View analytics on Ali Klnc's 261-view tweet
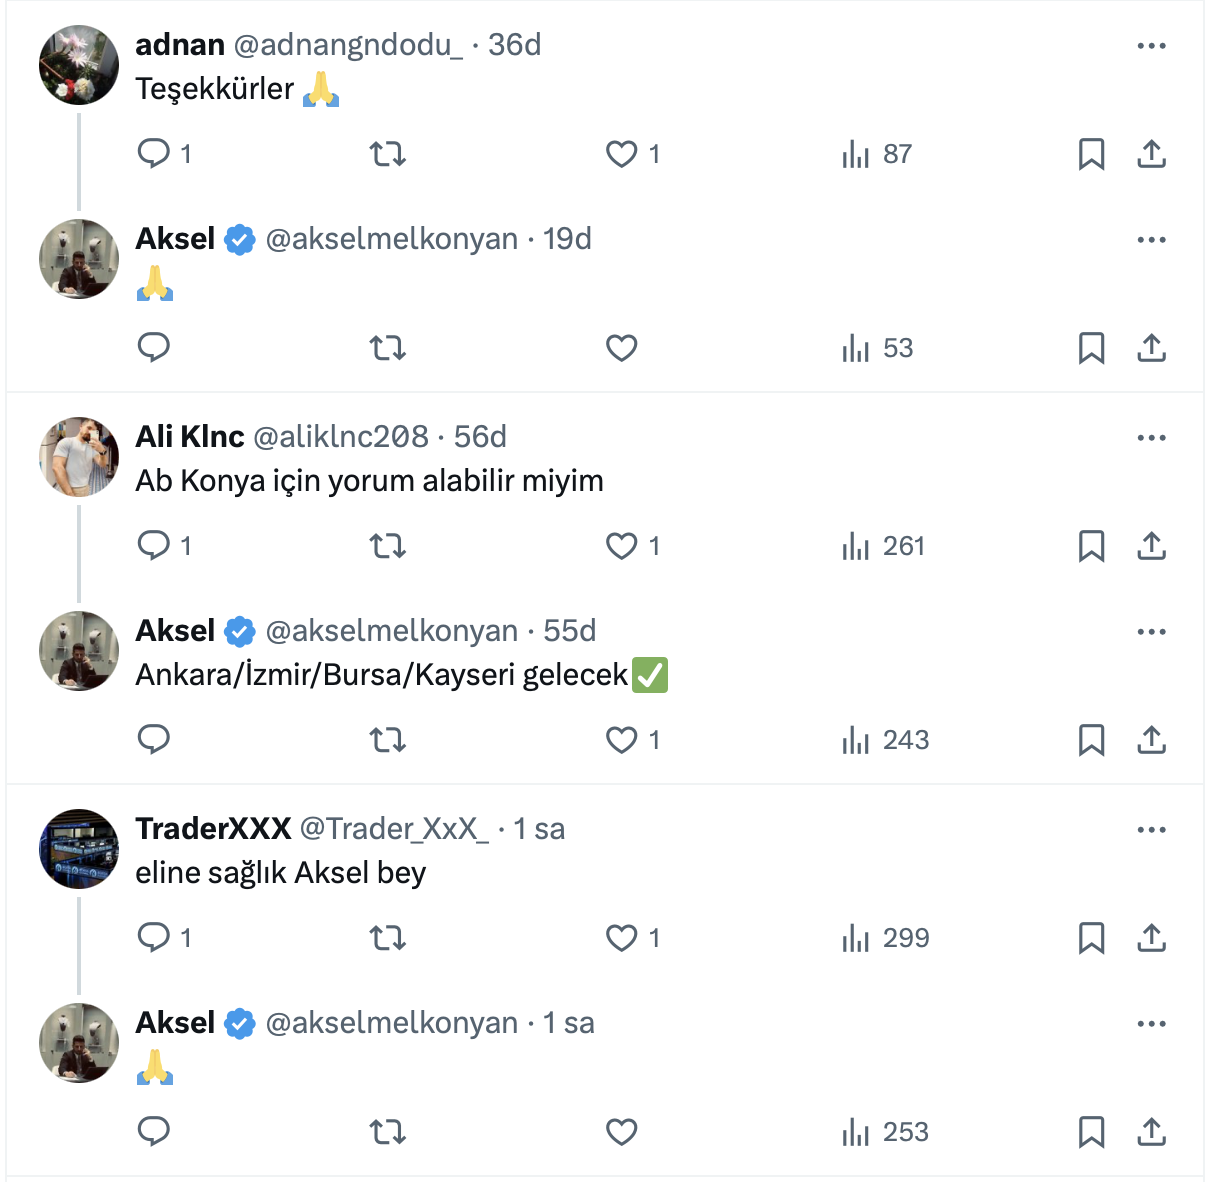This screenshot has height=1182, width=1218. click(x=884, y=546)
